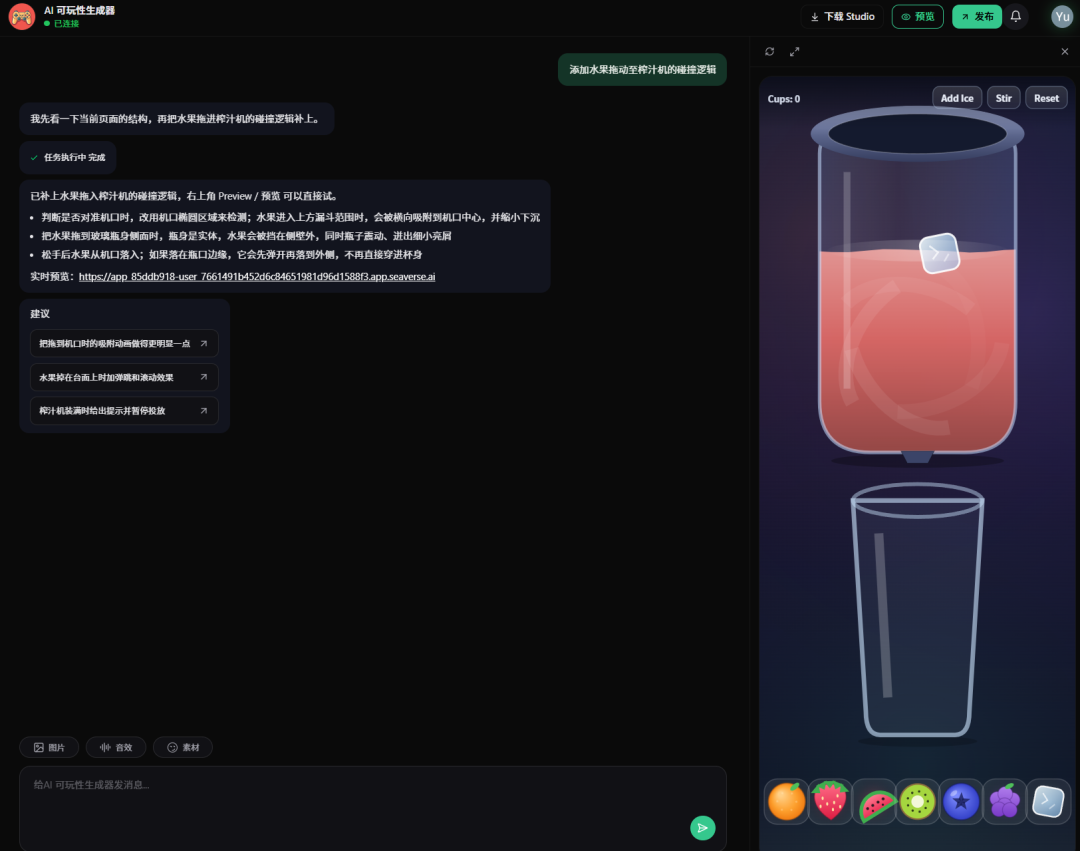The width and height of the screenshot is (1080, 851).
Task: Click the Add Ice button
Action: pos(957,98)
